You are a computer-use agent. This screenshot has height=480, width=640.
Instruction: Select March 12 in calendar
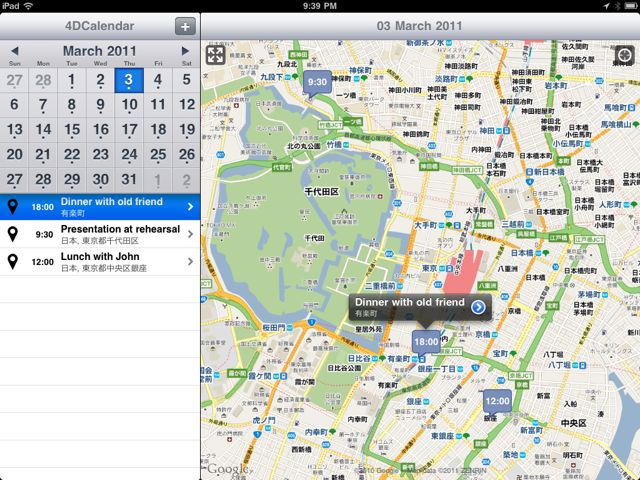(x=187, y=105)
